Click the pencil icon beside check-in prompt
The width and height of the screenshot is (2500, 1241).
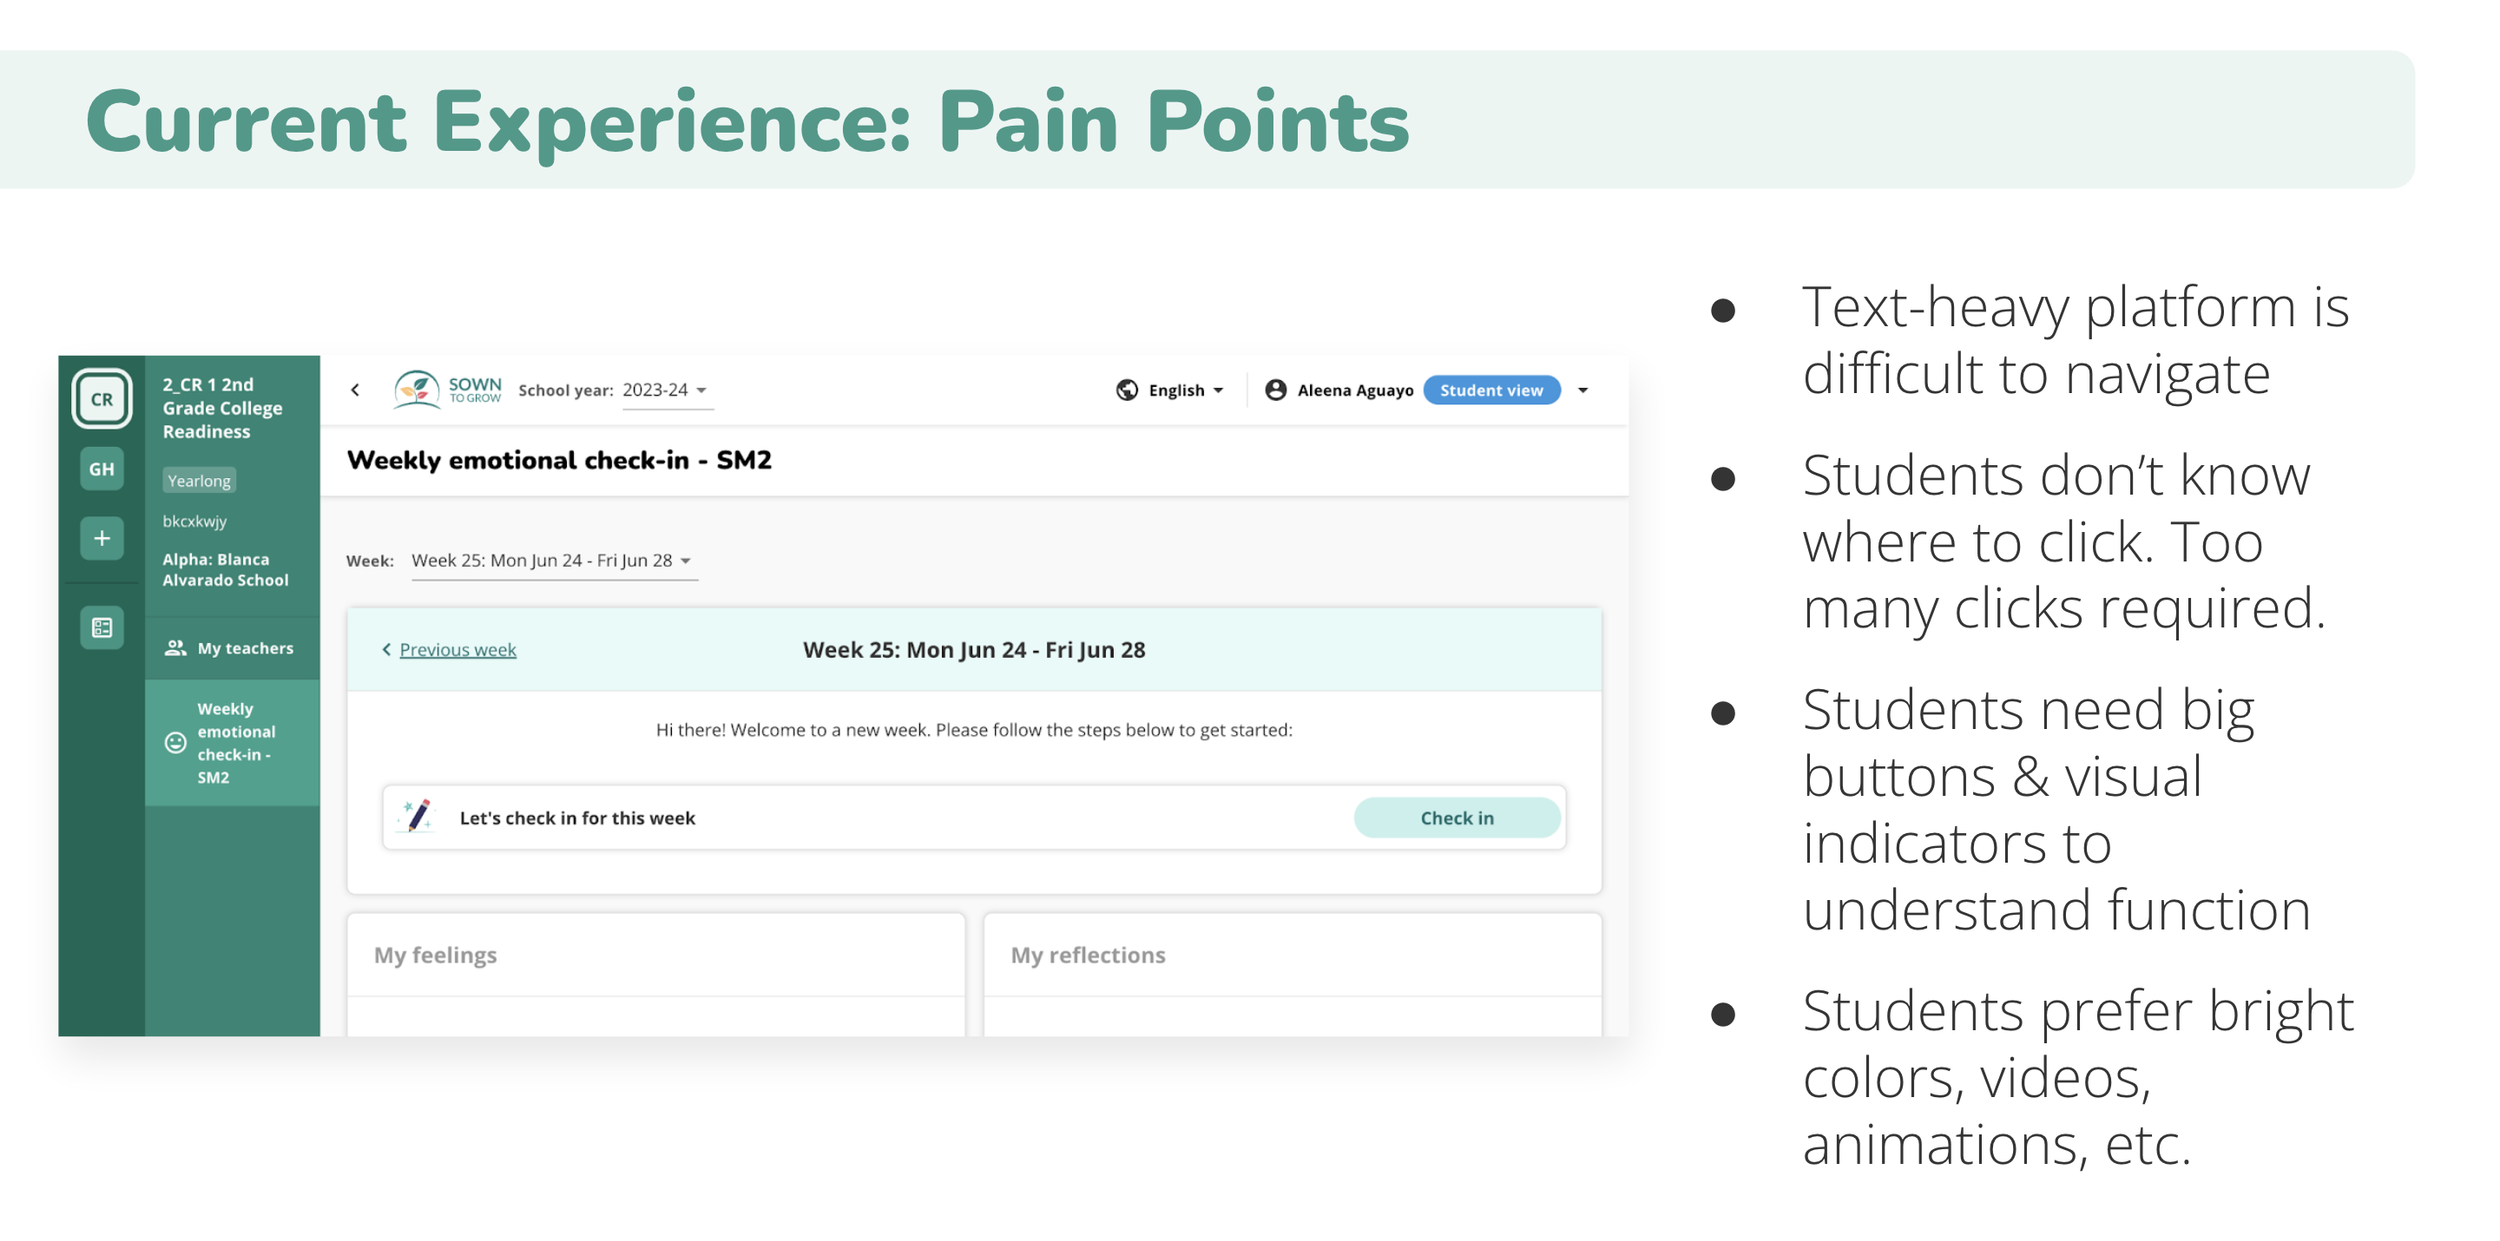[x=417, y=817]
